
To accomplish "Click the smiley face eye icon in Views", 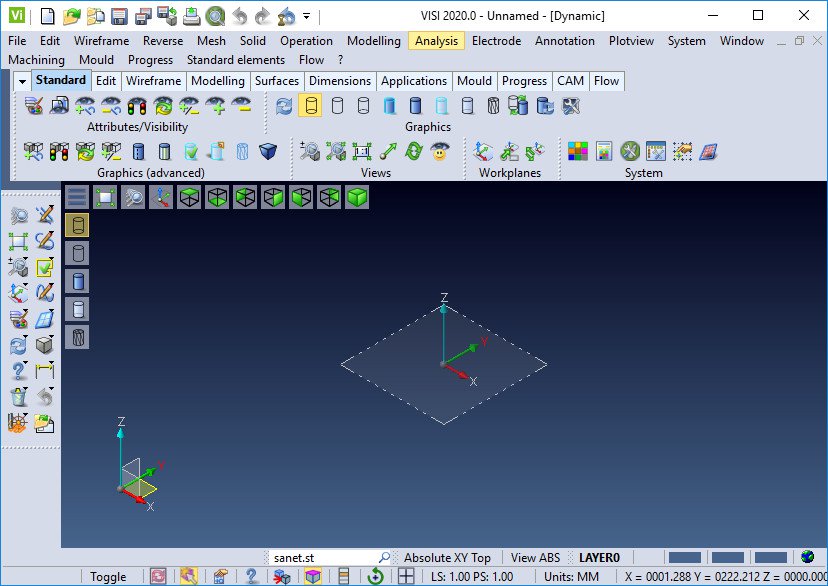I will pyautogui.click(x=439, y=152).
